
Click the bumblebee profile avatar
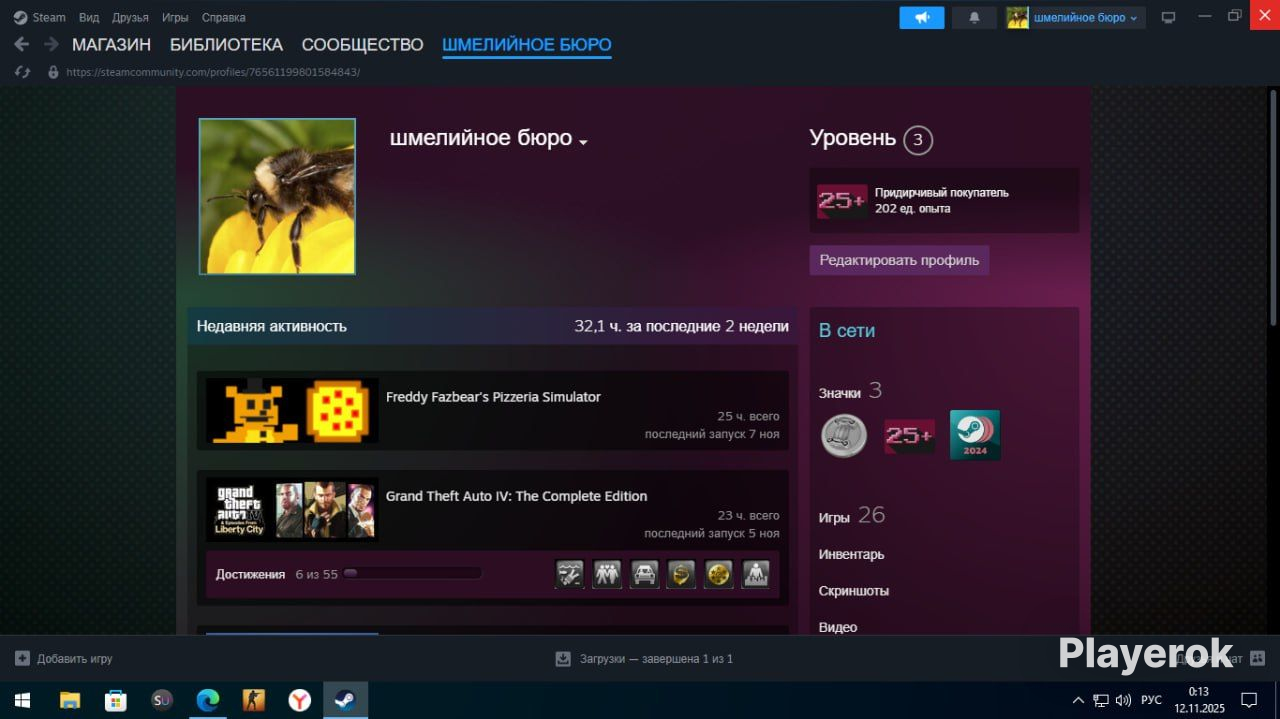tap(277, 196)
